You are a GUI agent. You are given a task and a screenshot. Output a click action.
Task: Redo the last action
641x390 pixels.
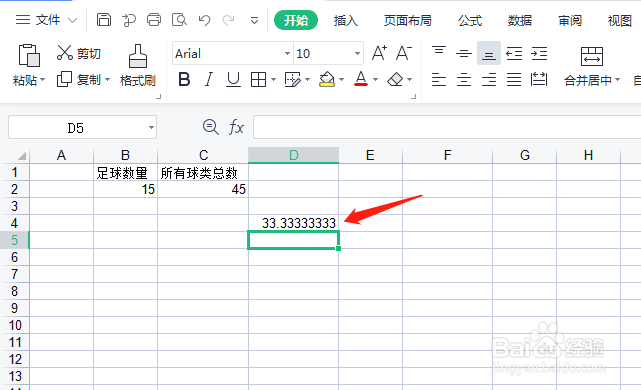[x=229, y=20]
